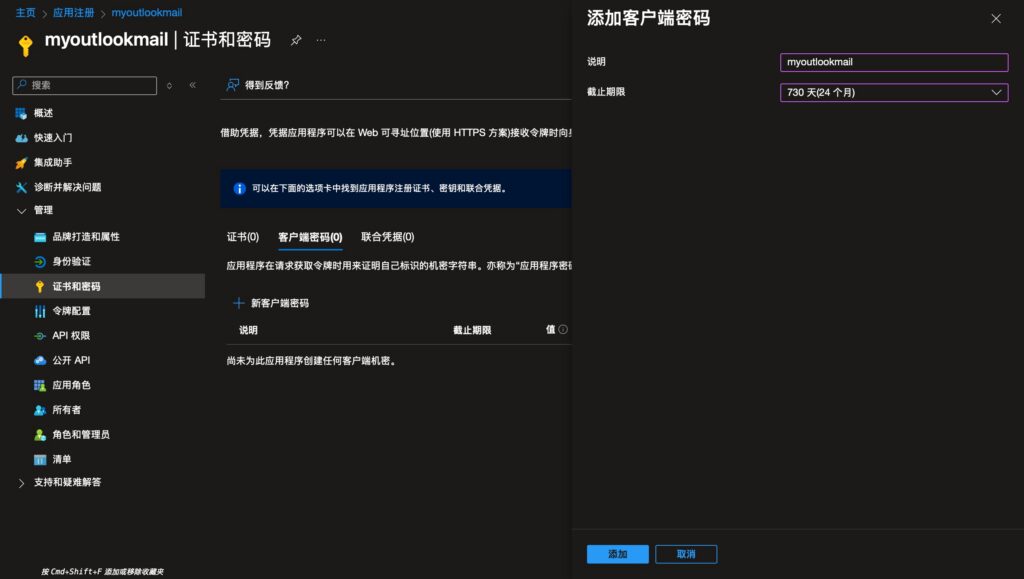Switch to the 联合凭据(0) tab
1024x579 pixels.
387,237
